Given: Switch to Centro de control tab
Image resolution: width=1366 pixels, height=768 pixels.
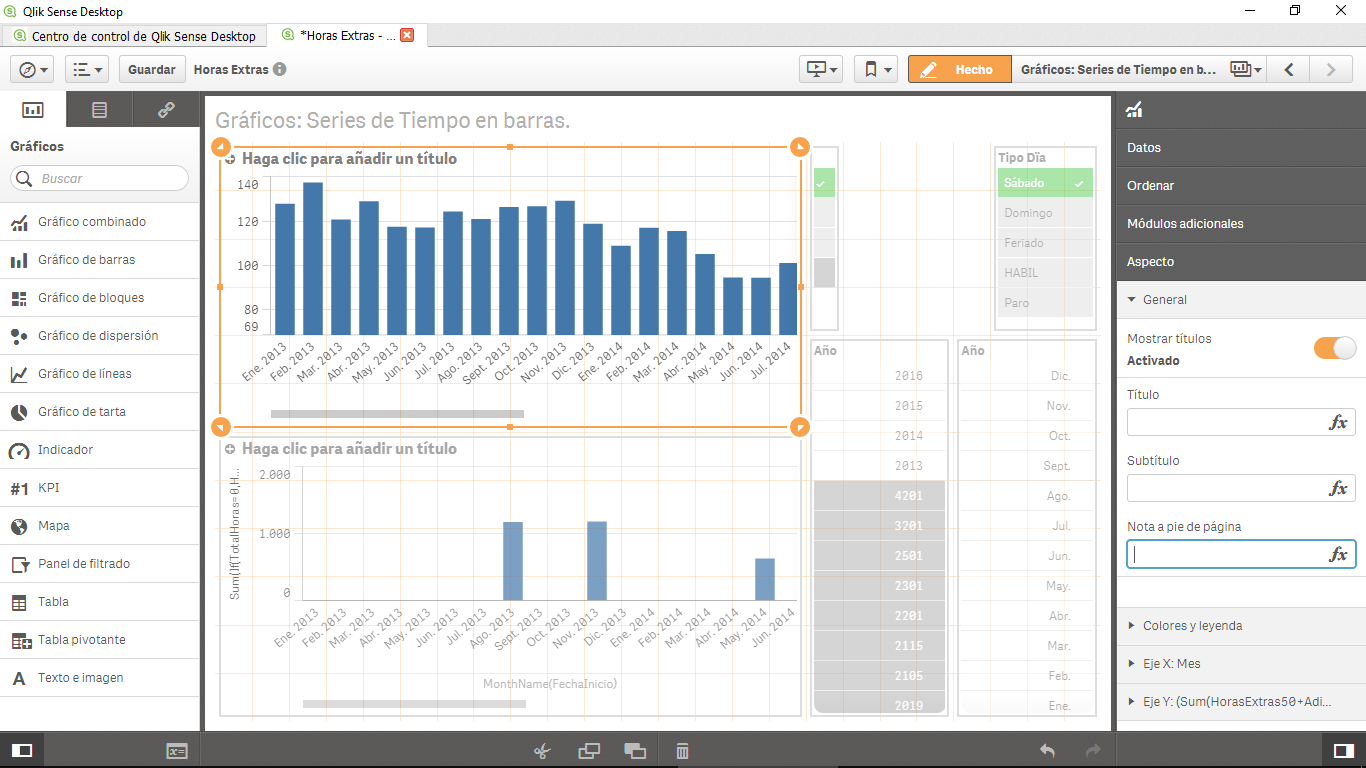Looking at the screenshot, I should tap(136, 36).
